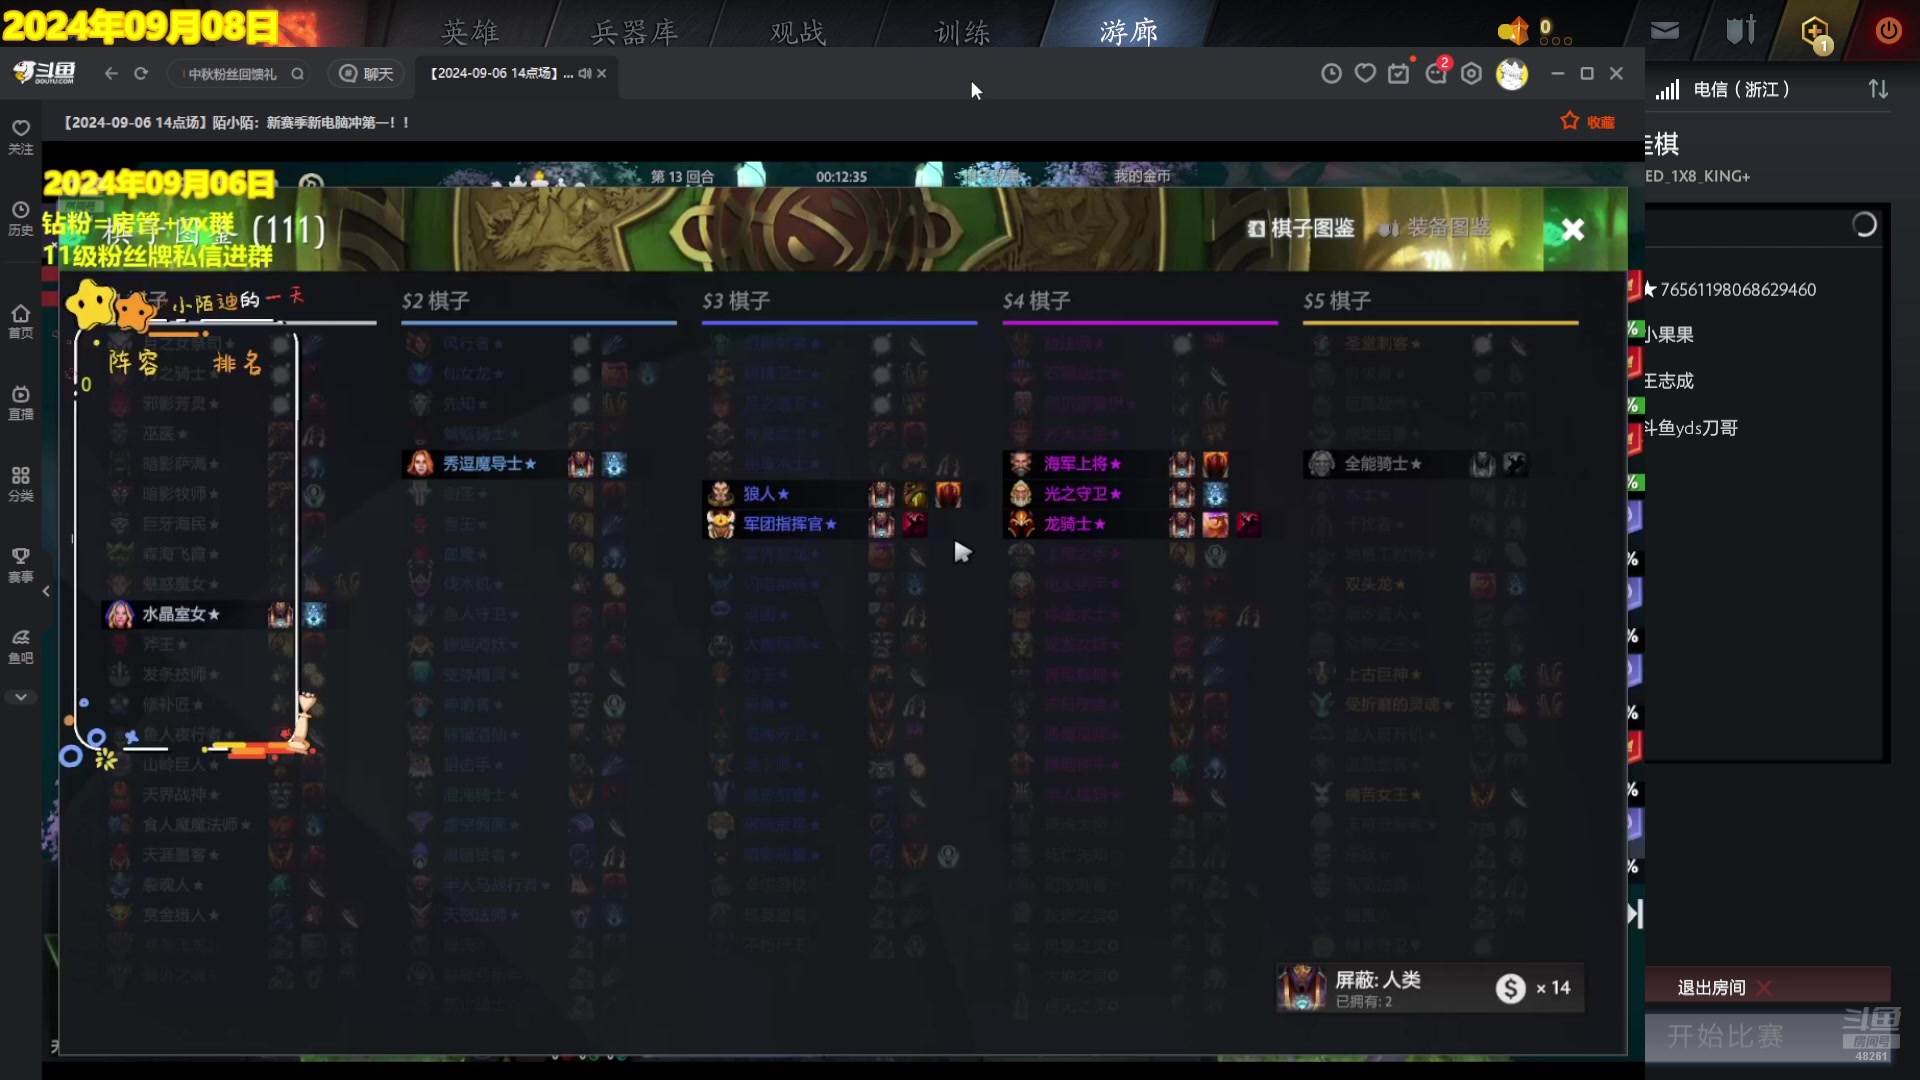This screenshot has height=1080, width=1920.
Task: Select the 龙骑士 chess piece
Action: pyautogui.click(x=1133, y=524)
